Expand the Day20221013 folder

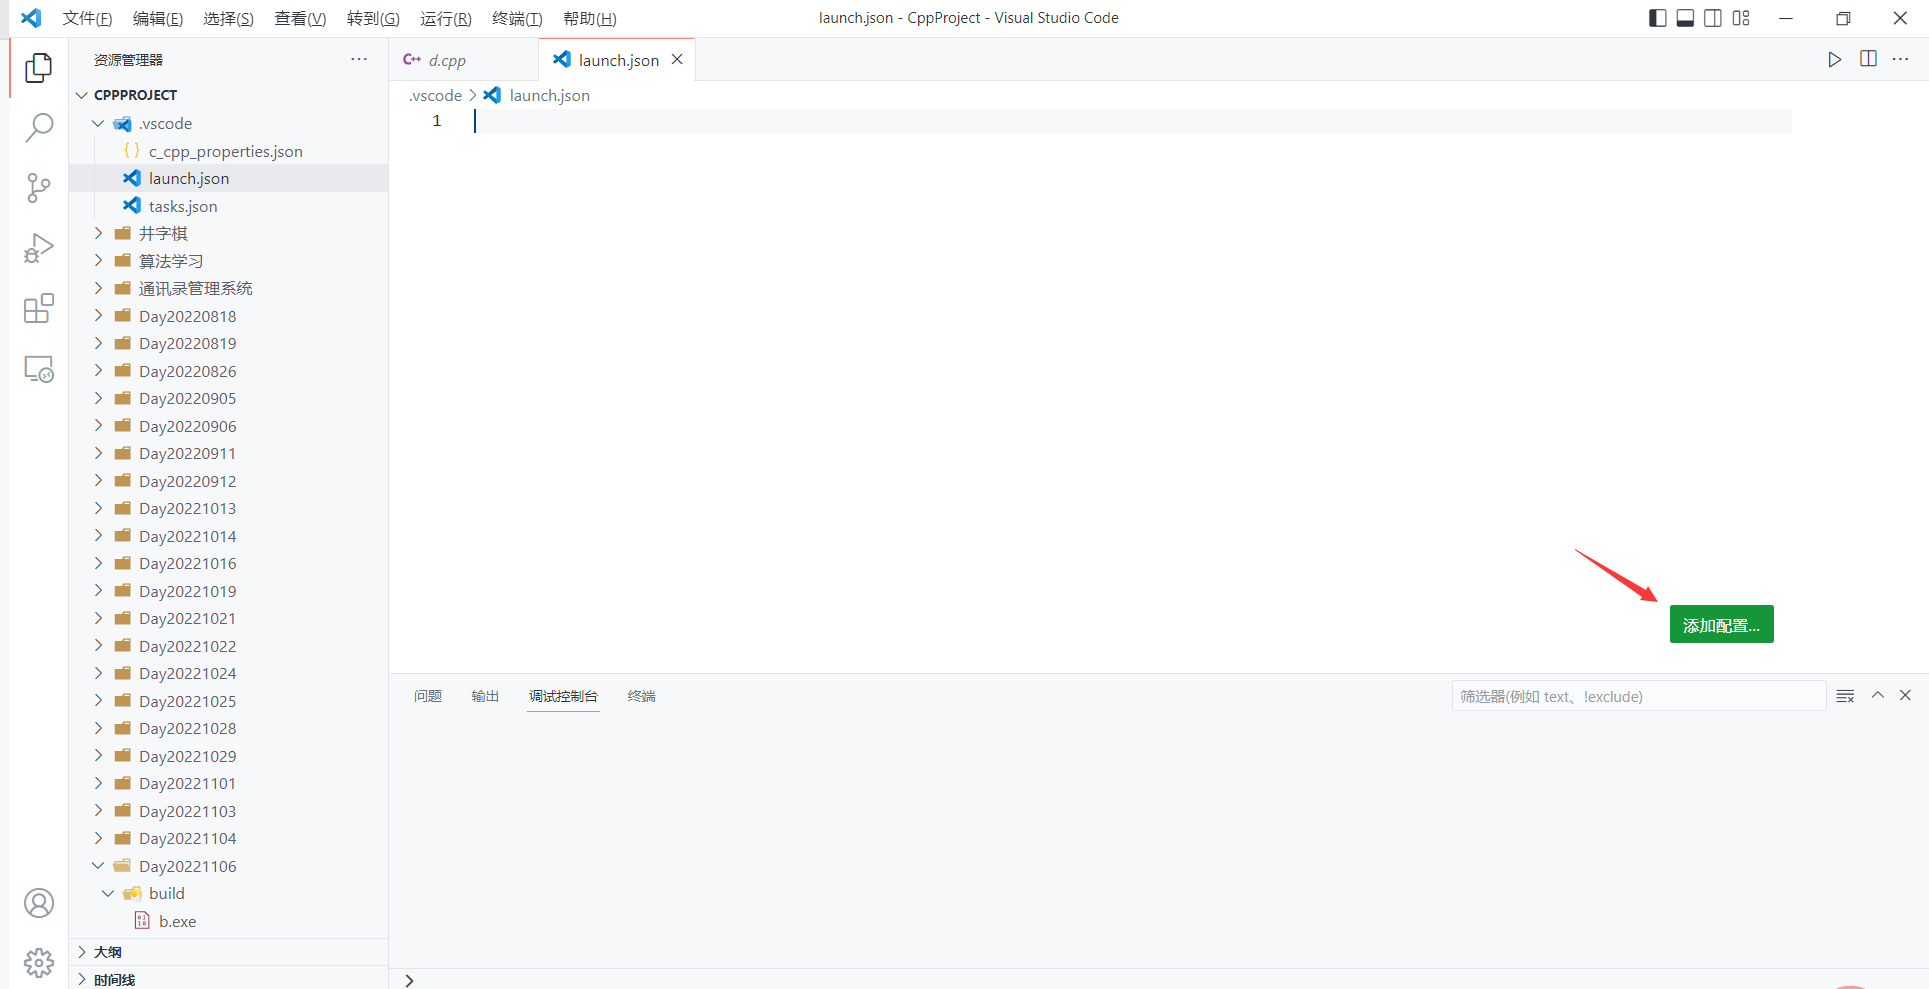click(228, 508)
